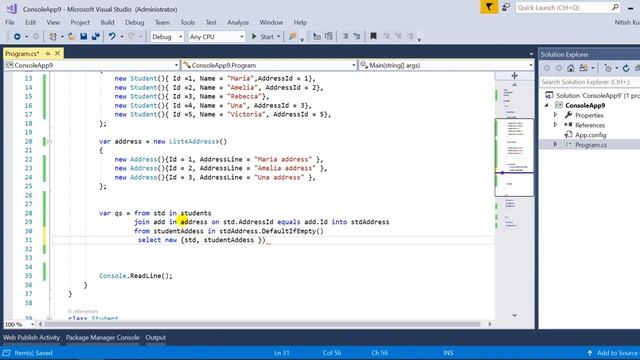Expand the Properties node in Solution Explorer

point(556,115)
